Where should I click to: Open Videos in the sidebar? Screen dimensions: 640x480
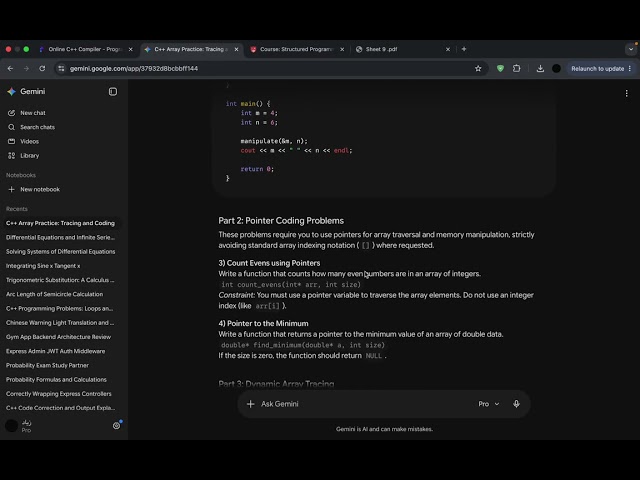point(29,141)
